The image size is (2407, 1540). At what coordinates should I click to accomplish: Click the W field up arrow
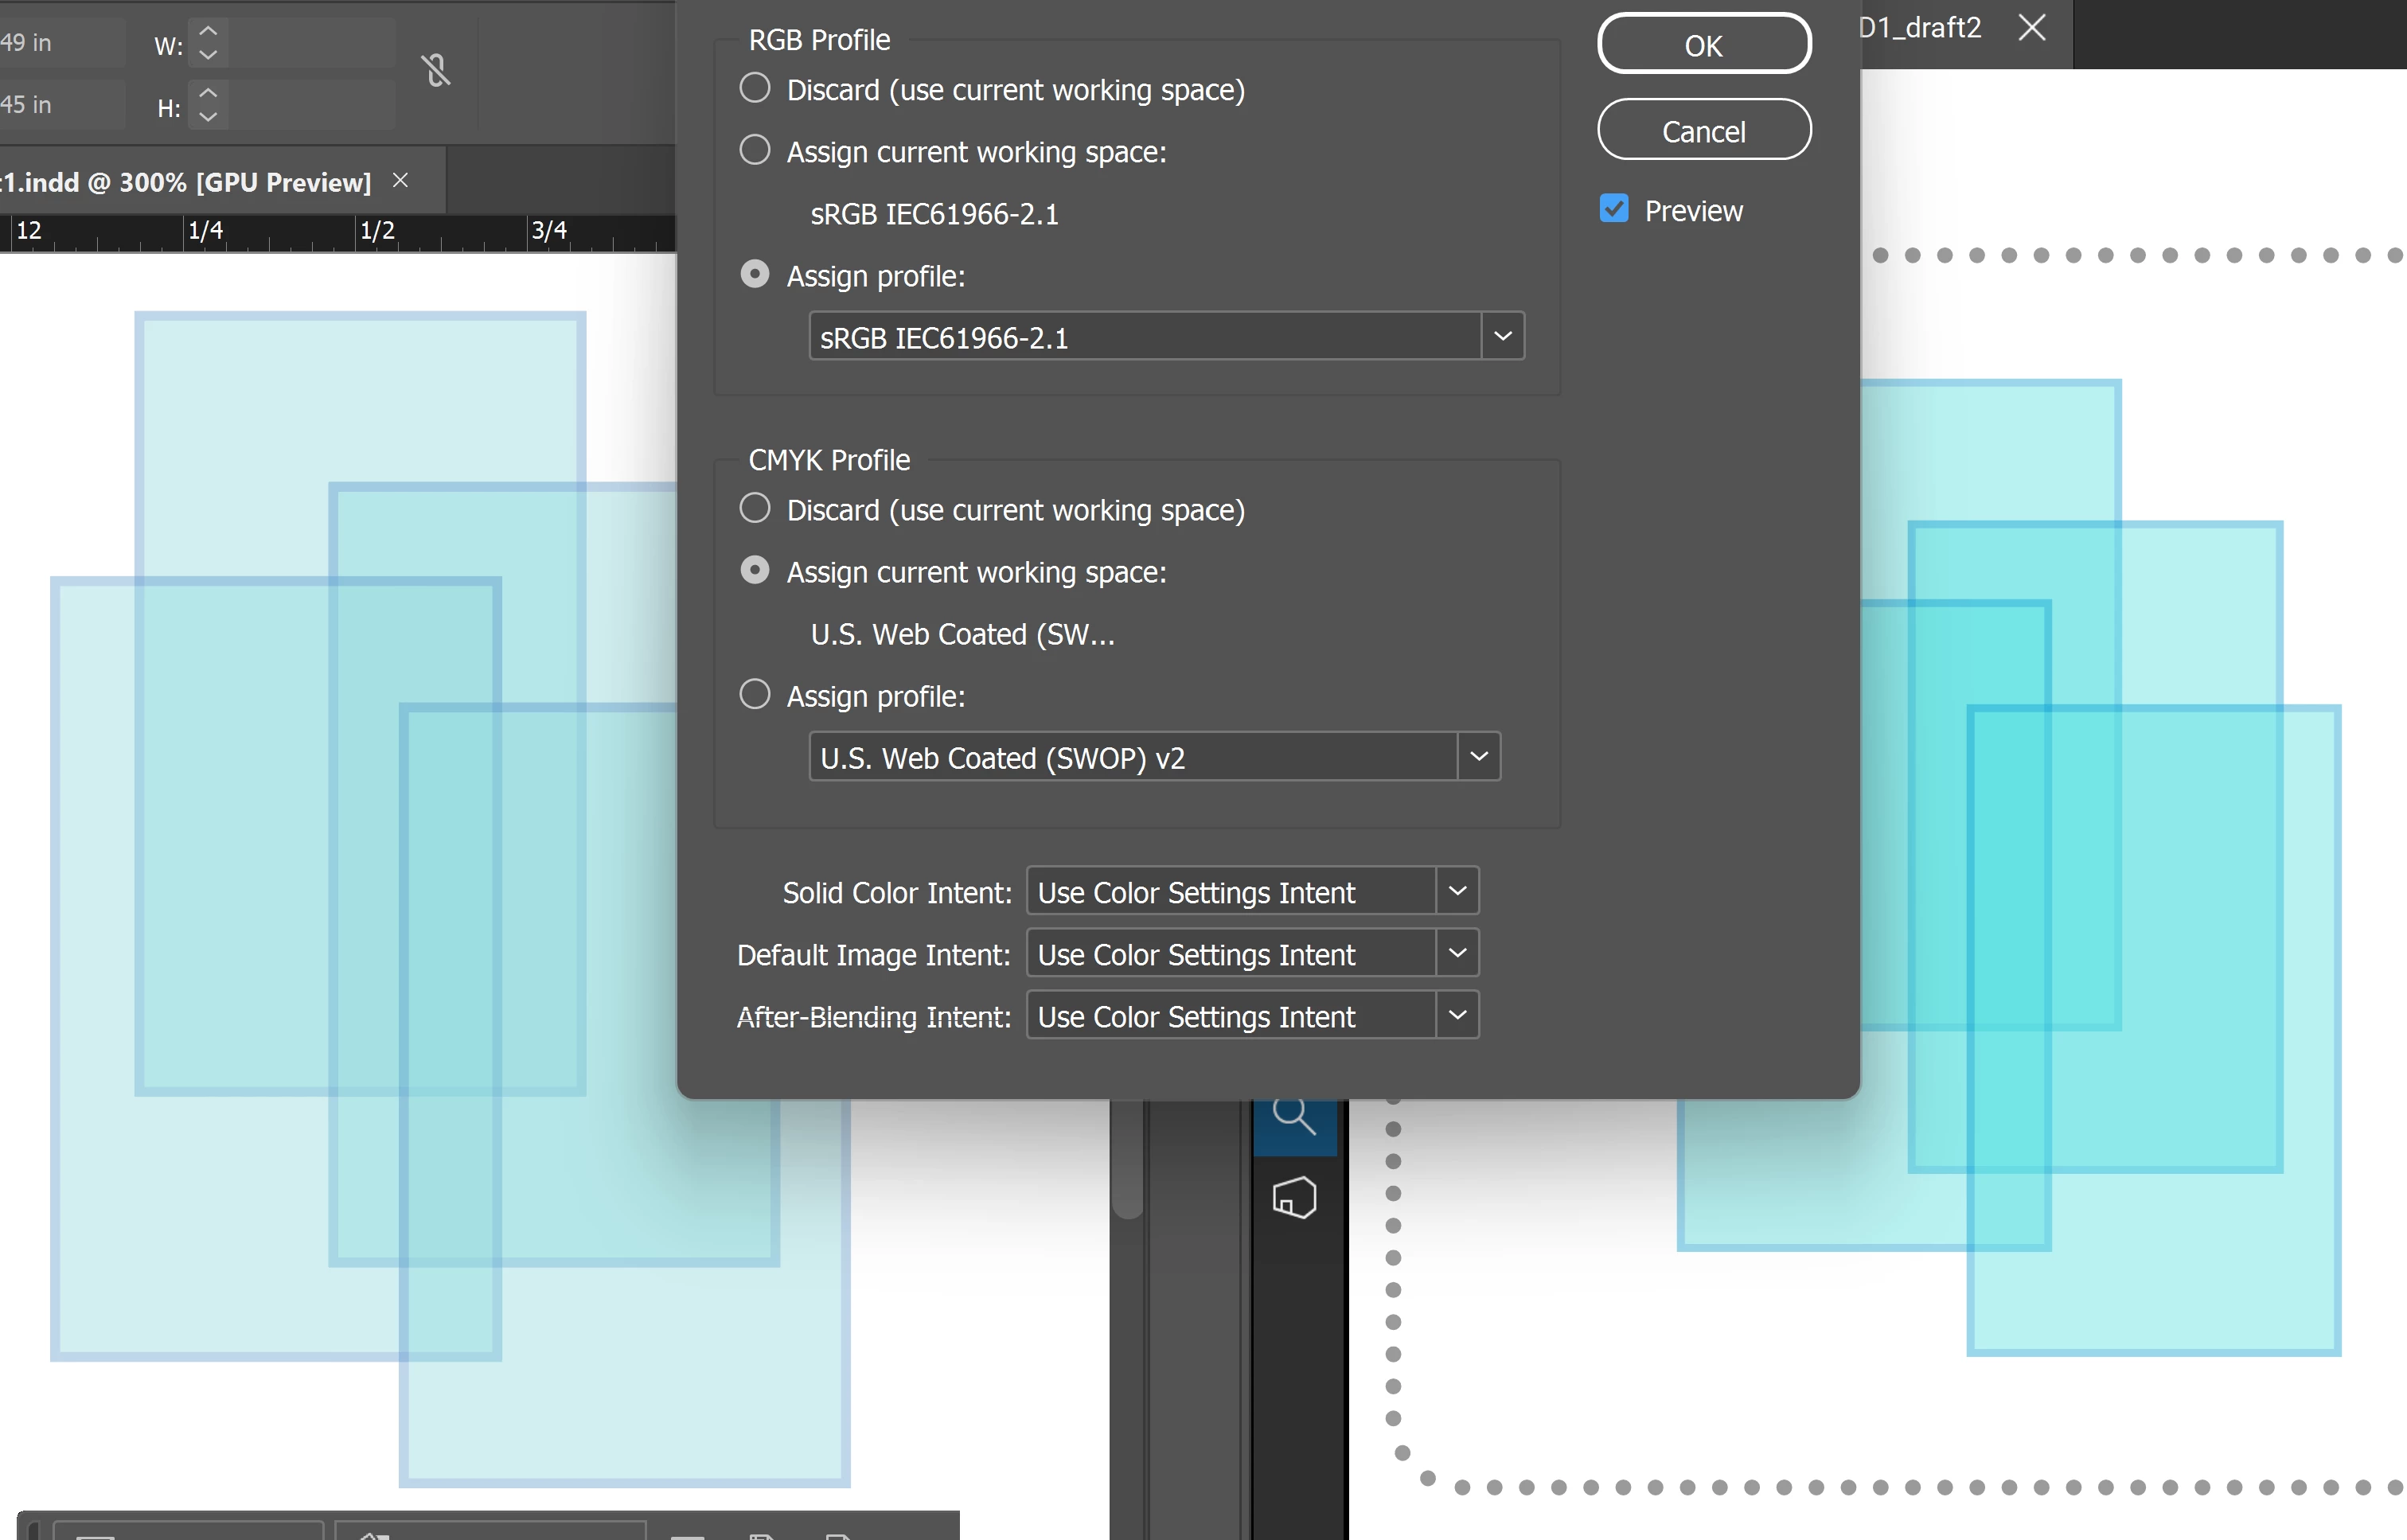pyautogui.click(x=208, y=30)
